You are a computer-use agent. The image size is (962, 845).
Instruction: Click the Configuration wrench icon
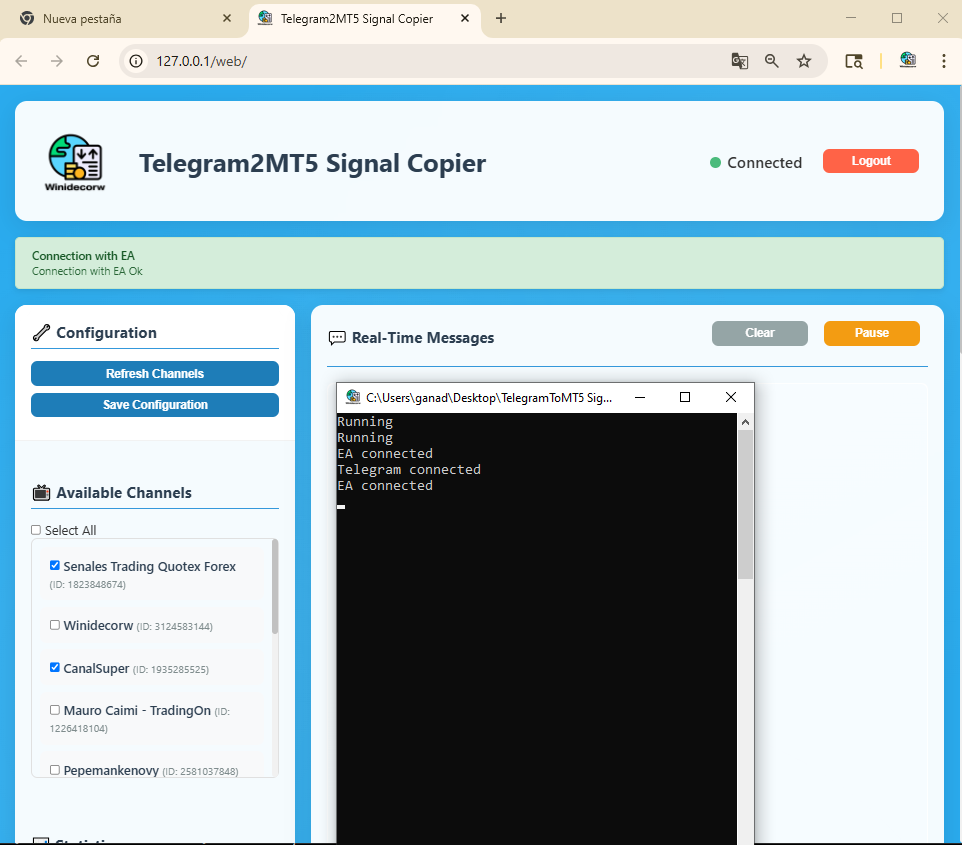[41, 333]
